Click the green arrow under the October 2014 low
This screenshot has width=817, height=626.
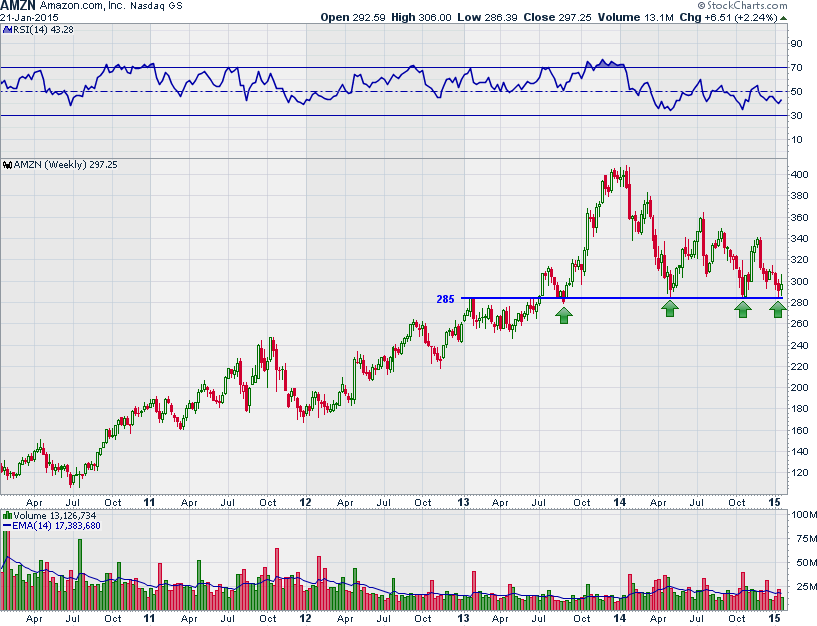(x=743, y=309)
